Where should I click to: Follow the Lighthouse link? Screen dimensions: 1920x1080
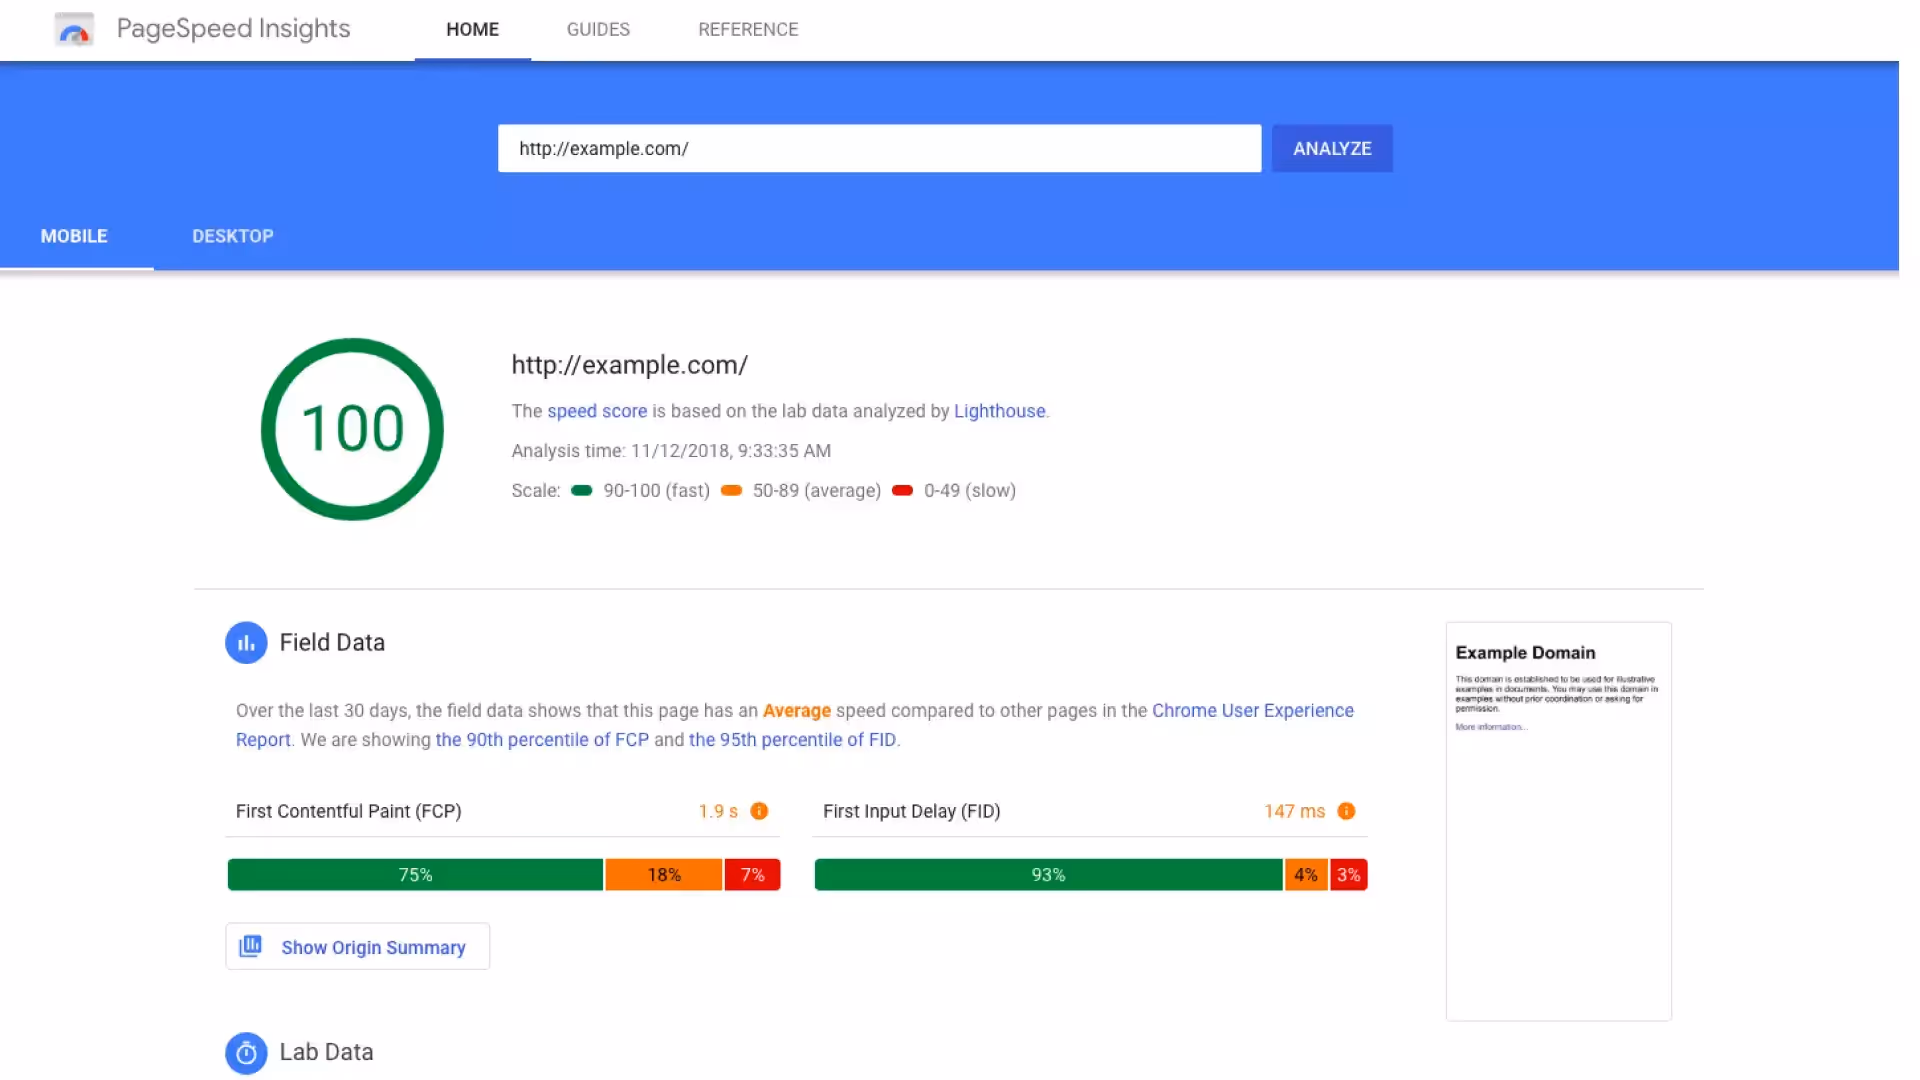(999, 411)
